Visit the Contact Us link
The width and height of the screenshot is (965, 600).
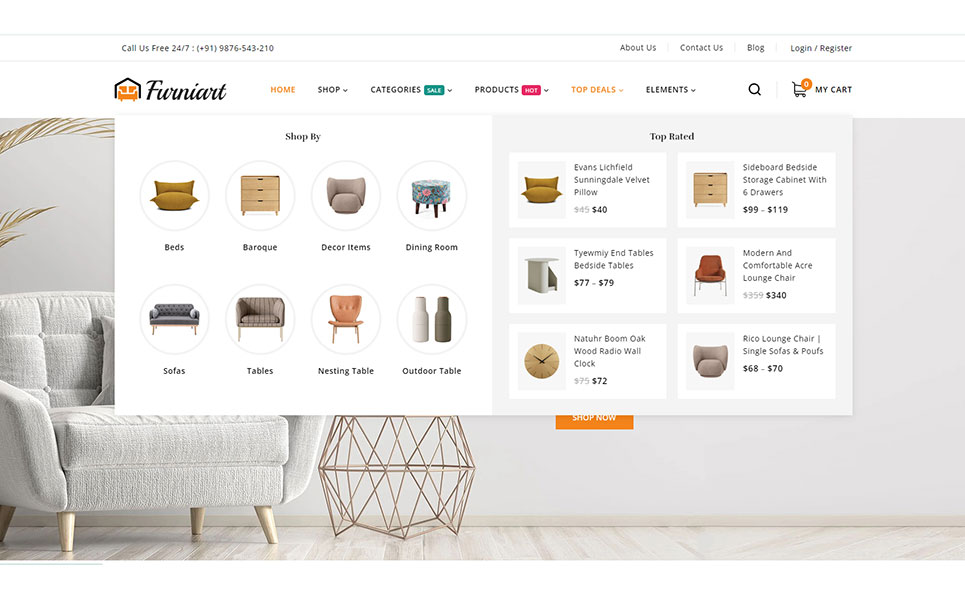tap(701, 47)
